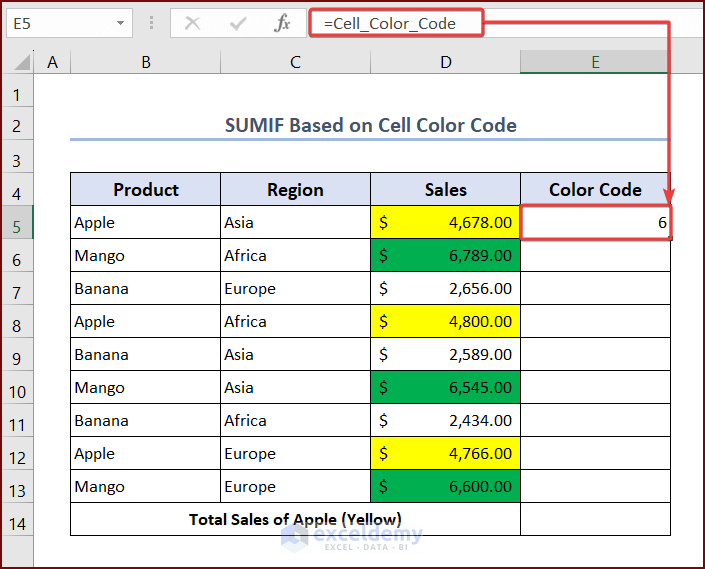Click green sales cell 6,789.00

point(445,256)
